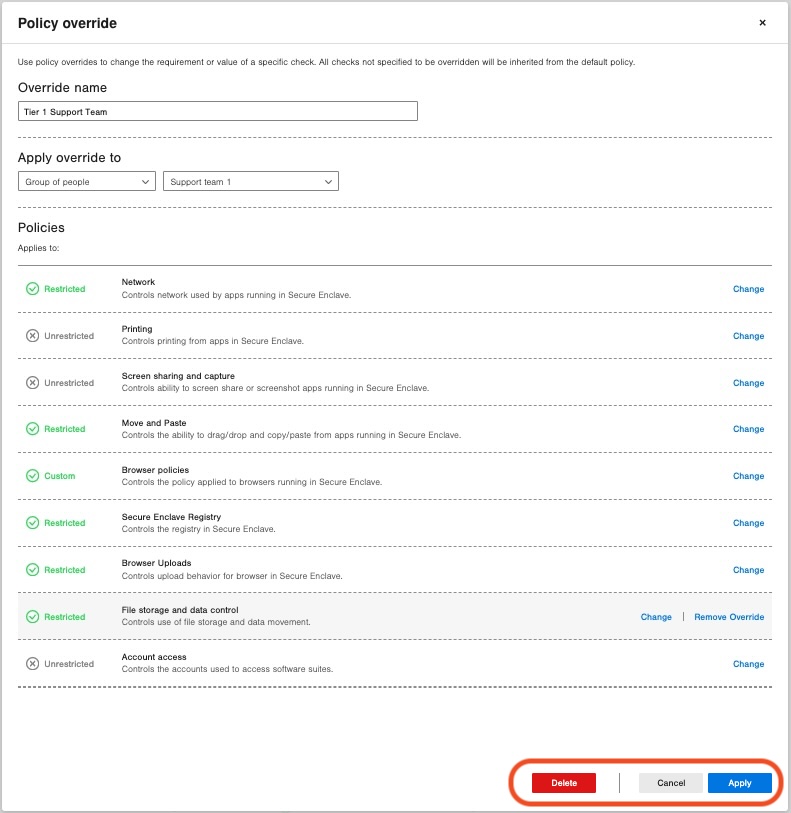Click File storage restricted check icon

[33, 616]
